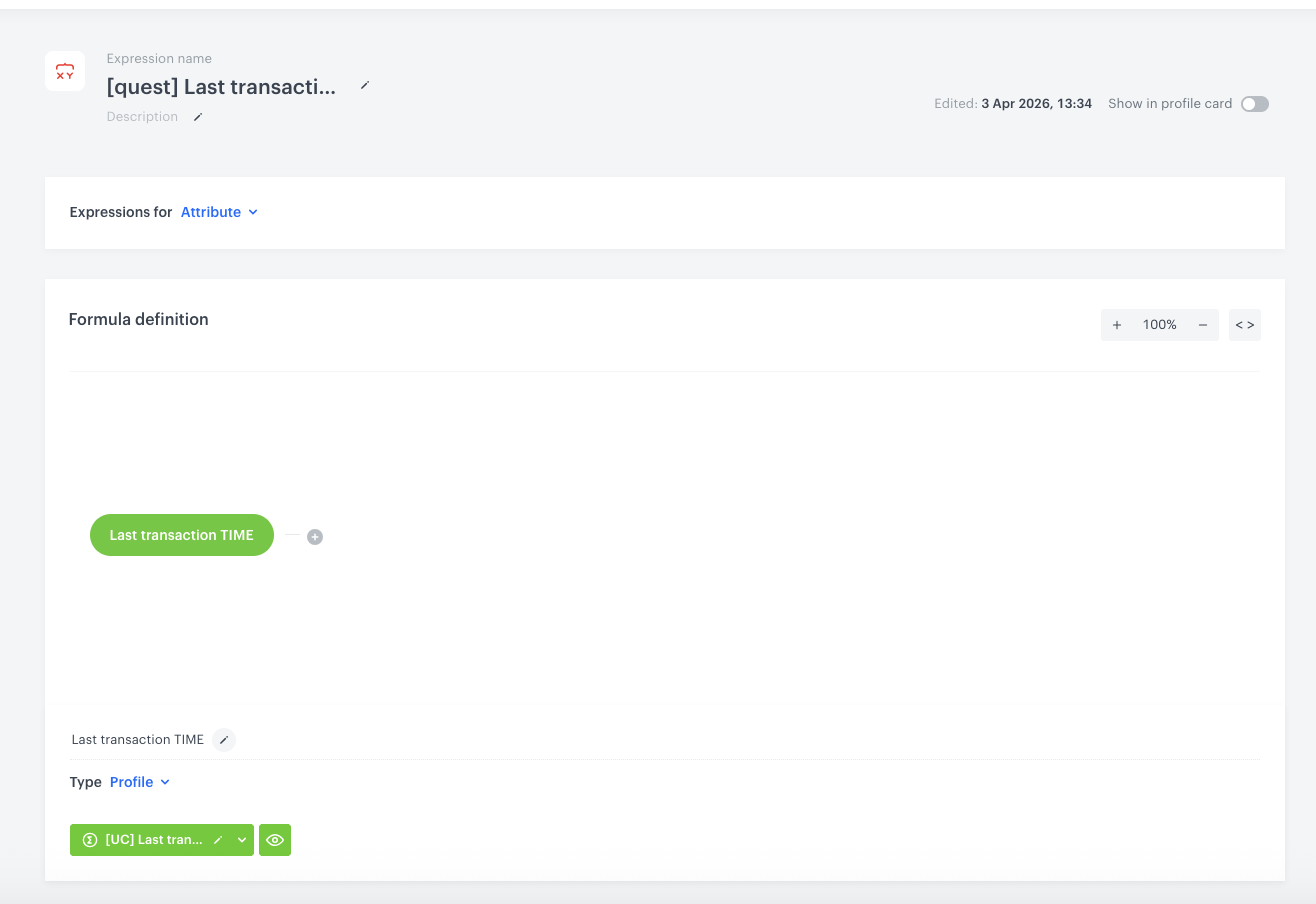
Task: Rename the Last transaction TIME label via its pencil
Action: coord(224,740)
